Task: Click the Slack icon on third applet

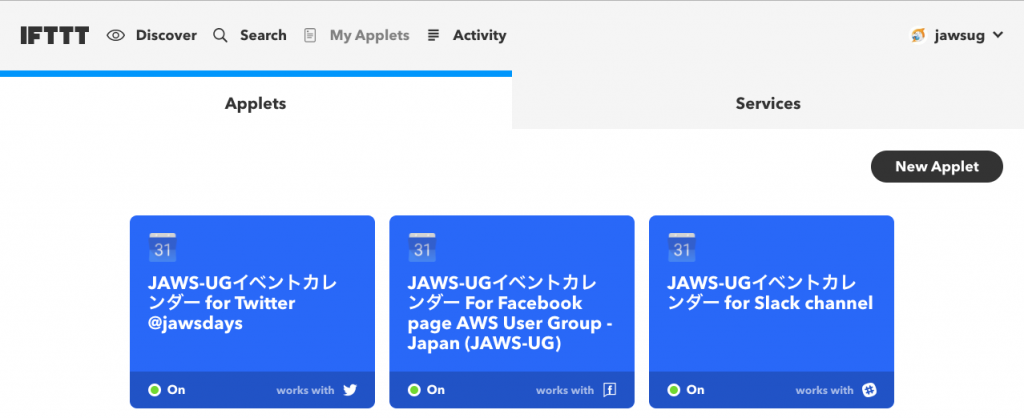Action: point(869,390)
